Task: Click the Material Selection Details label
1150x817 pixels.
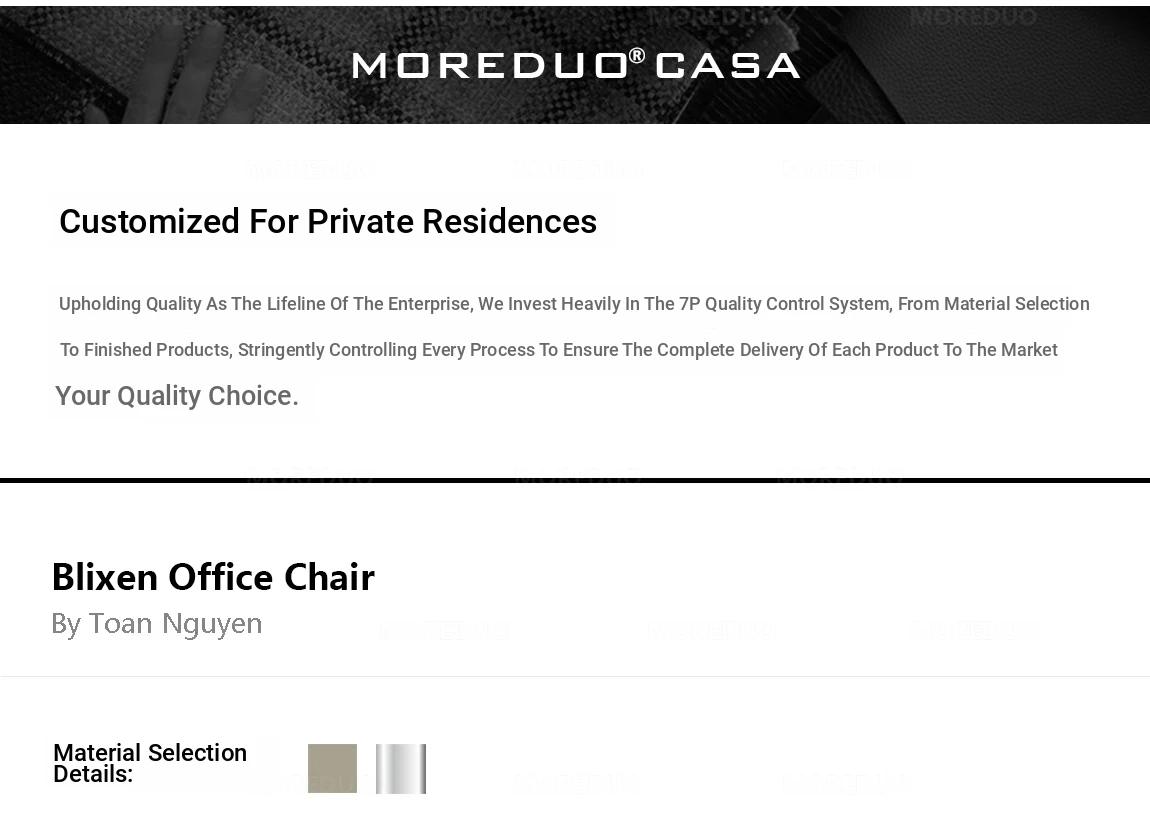Action: [150, 763]
